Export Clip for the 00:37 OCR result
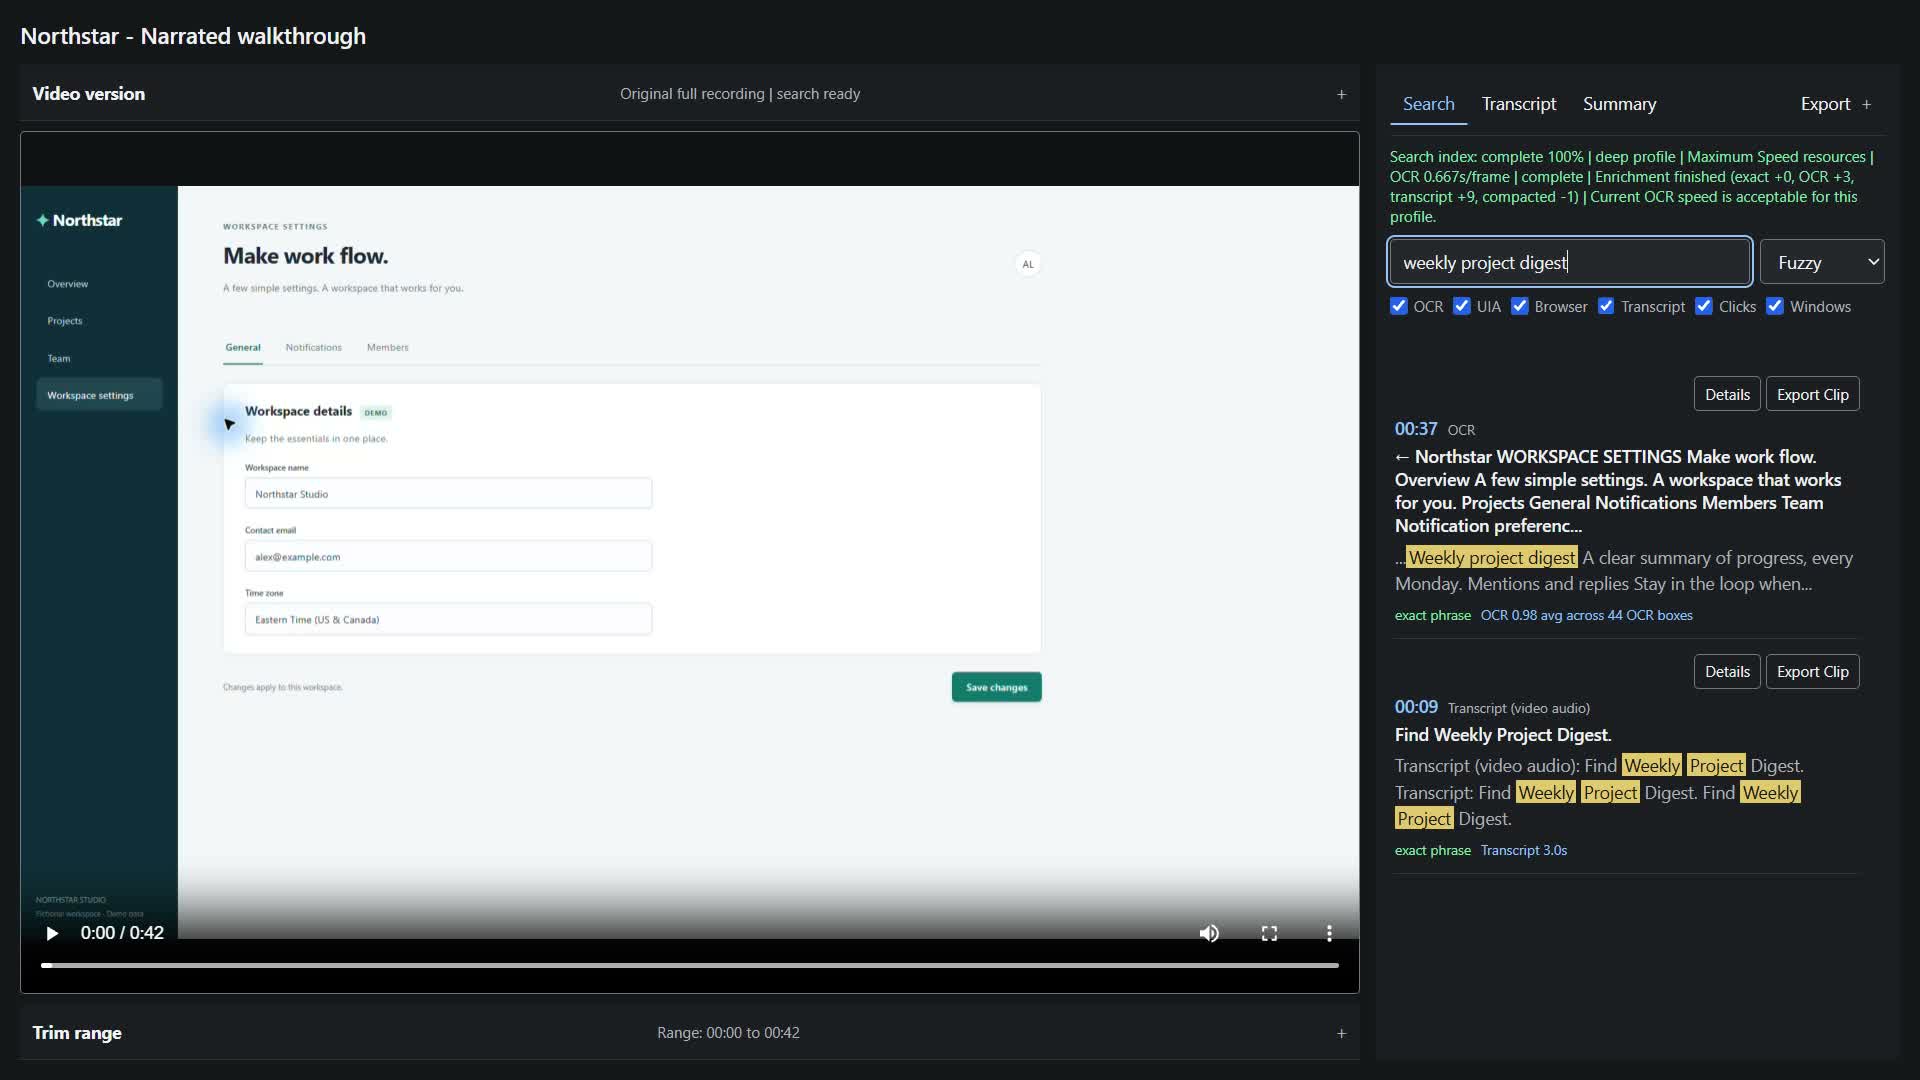The width and height of the screenshot is (1920, 1080). 1812,394
